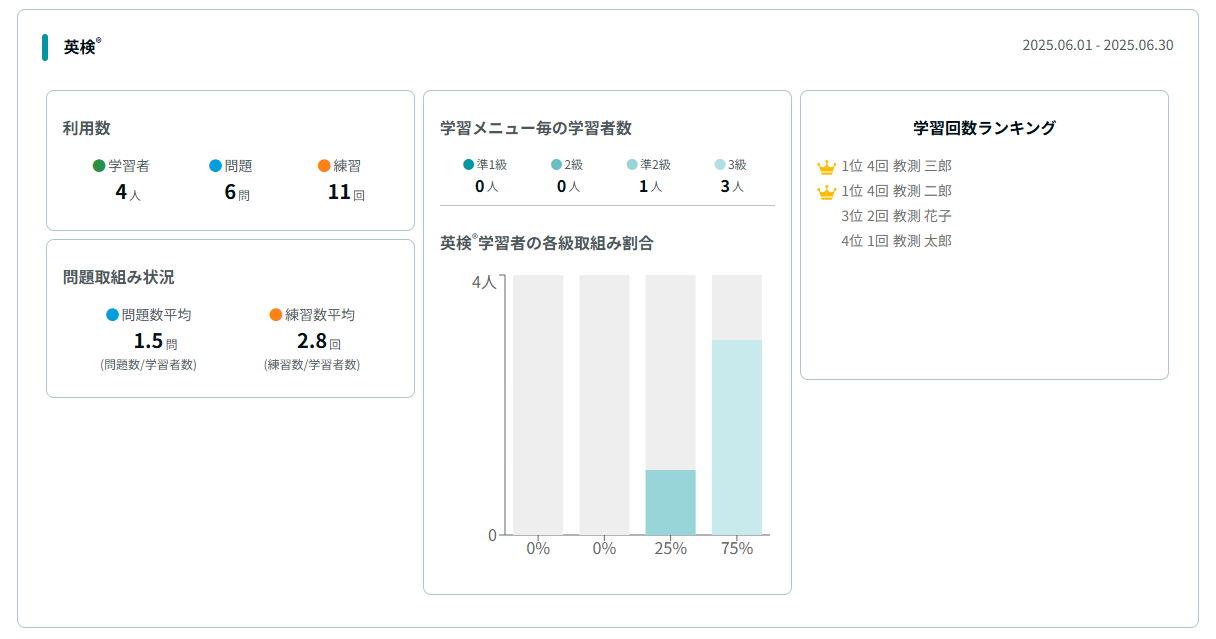Select the 2級 legend dot
Viewport: 1216px width, 639px height.
click(x=556, y=165)
